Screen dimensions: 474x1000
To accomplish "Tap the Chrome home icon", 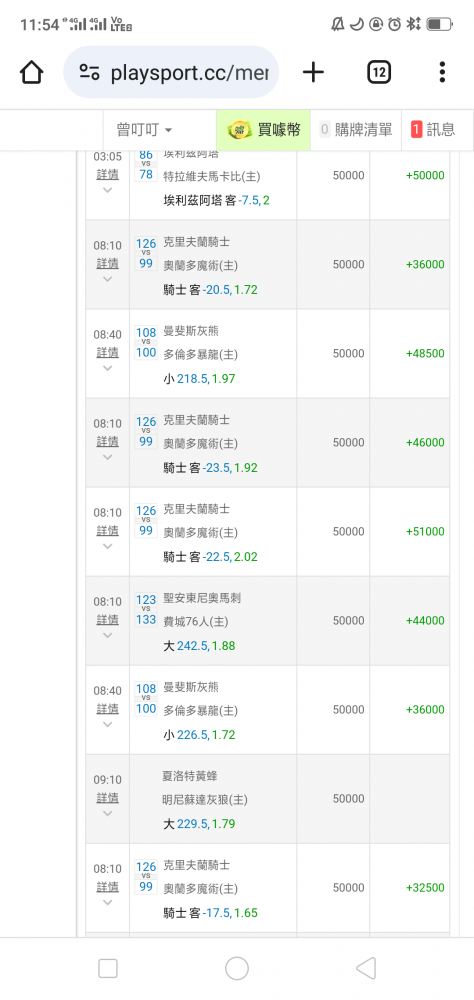I will coord(31,72).
